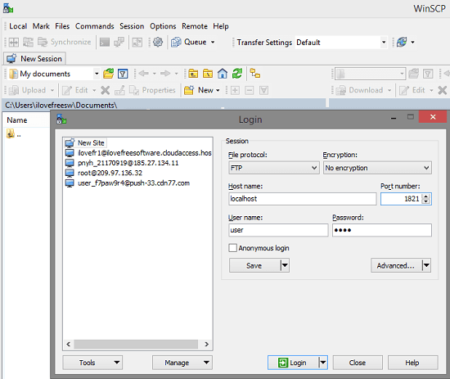Select New Site in the site list
Screen dimensions: 450x379
85,143
